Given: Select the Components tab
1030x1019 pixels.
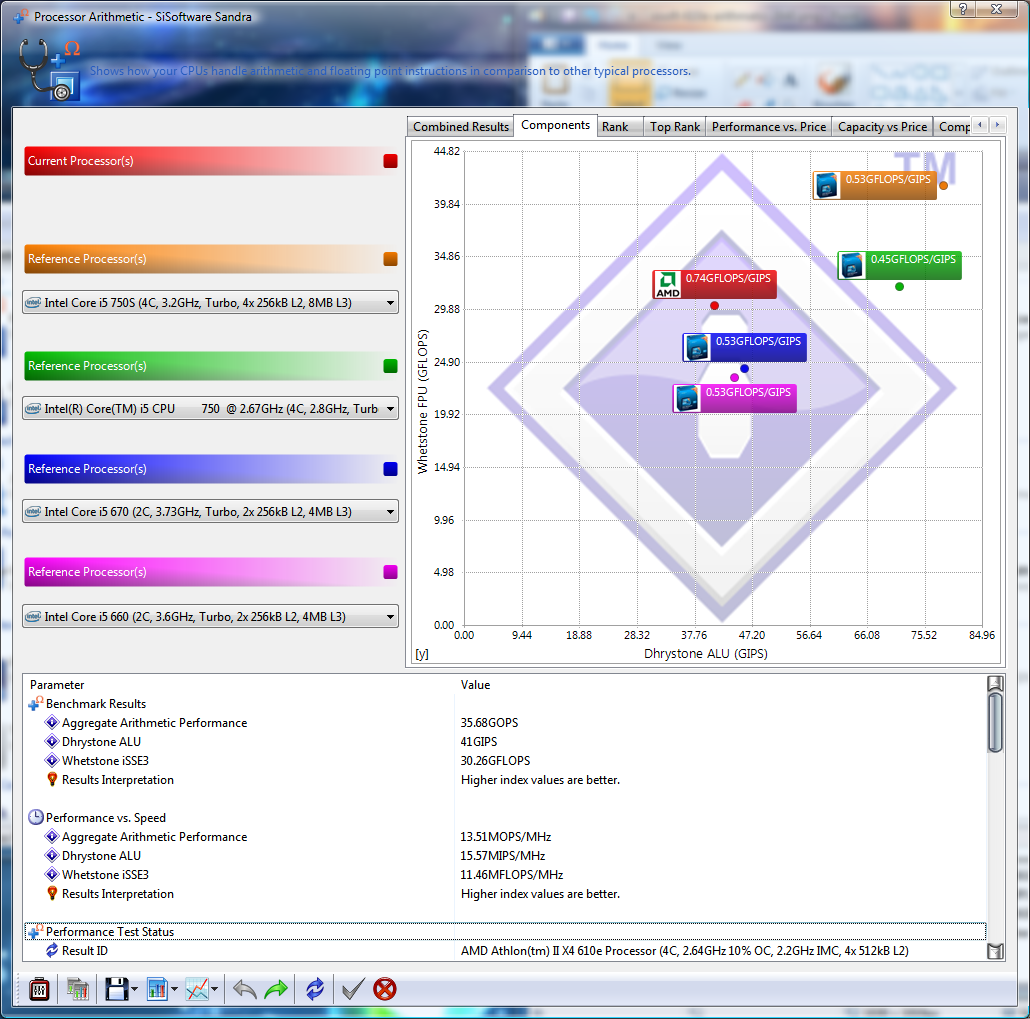Looking at the screenshot, I should tap(555, 125).
